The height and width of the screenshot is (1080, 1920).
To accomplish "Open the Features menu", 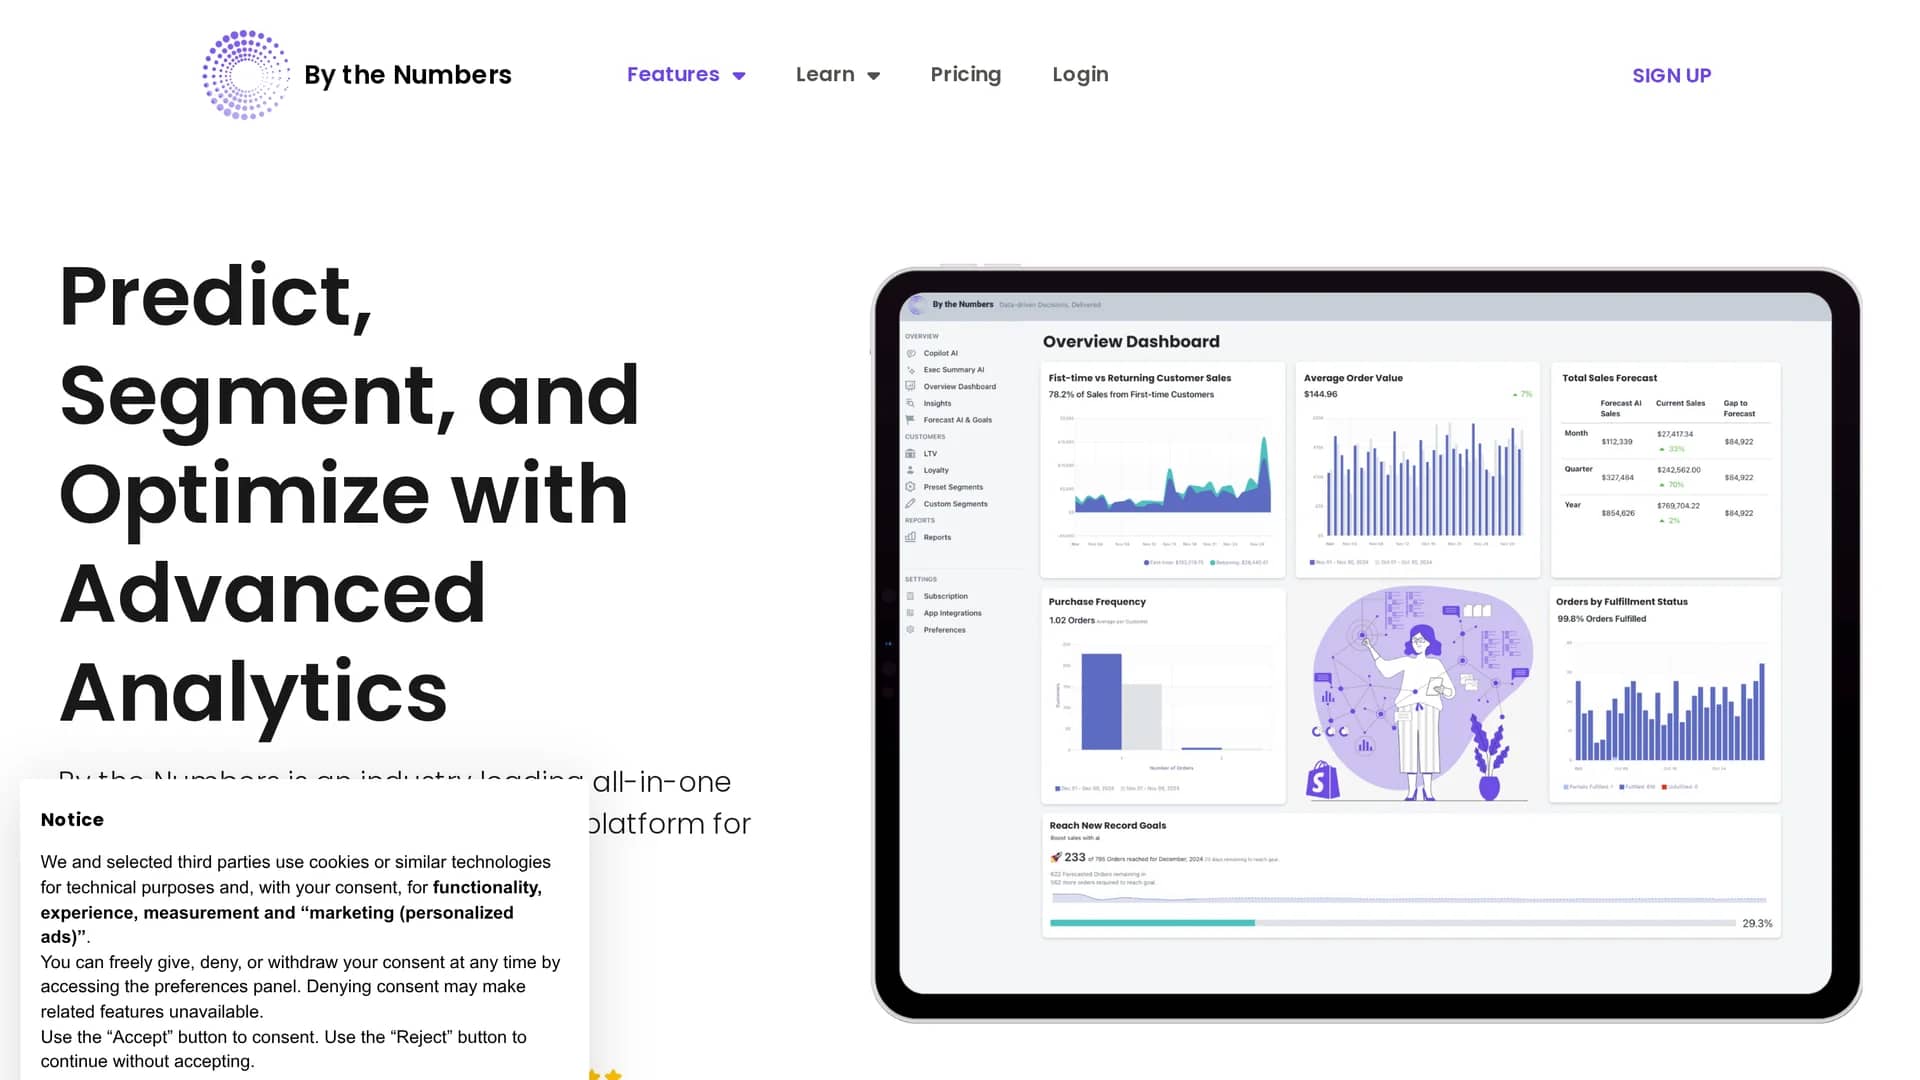I will pos(673,75).
